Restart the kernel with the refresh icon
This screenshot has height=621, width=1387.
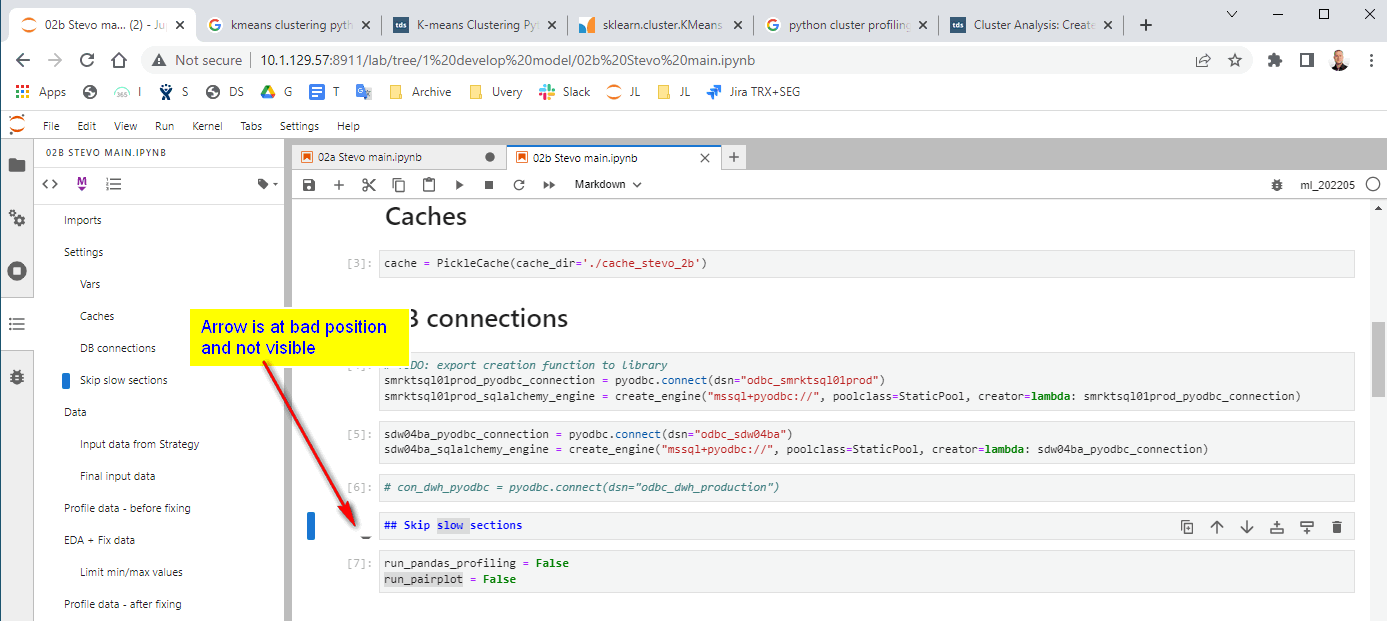point(519,184)
